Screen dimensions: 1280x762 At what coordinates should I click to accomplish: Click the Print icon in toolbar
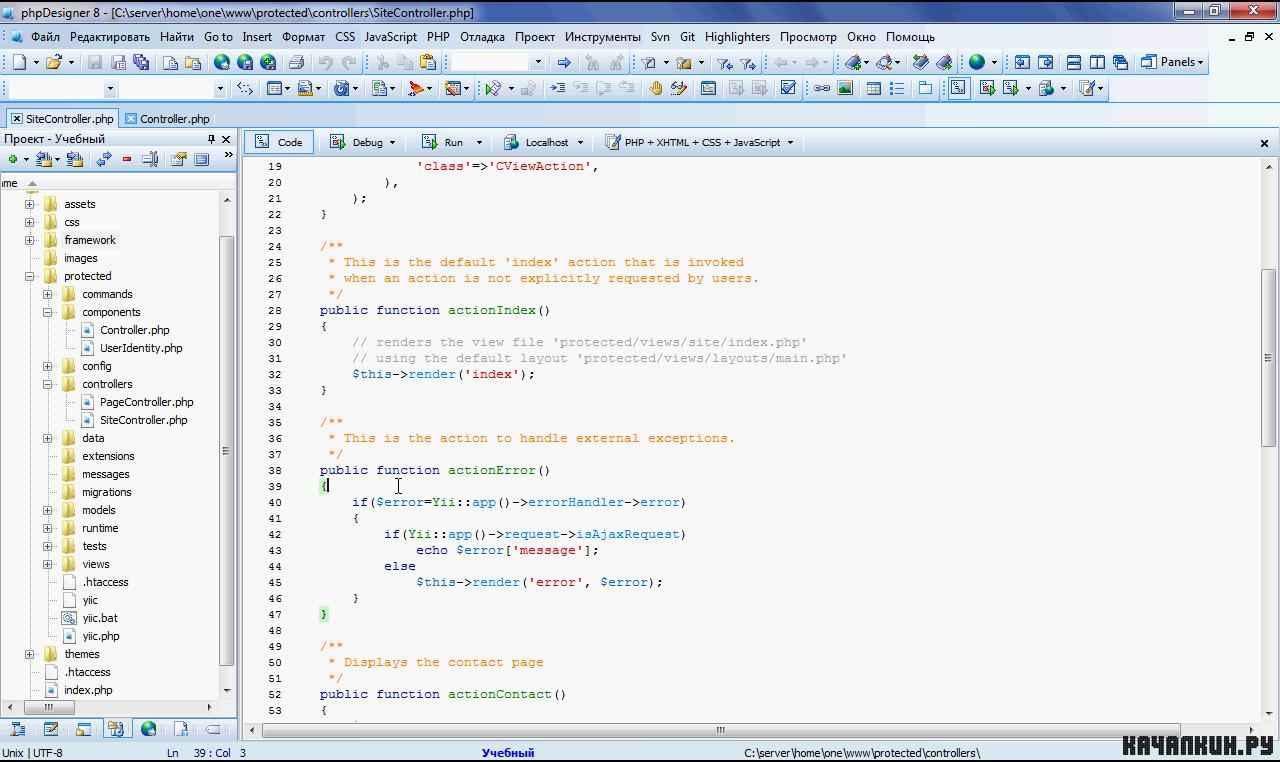pyautogui.click(x=296, y=62)
